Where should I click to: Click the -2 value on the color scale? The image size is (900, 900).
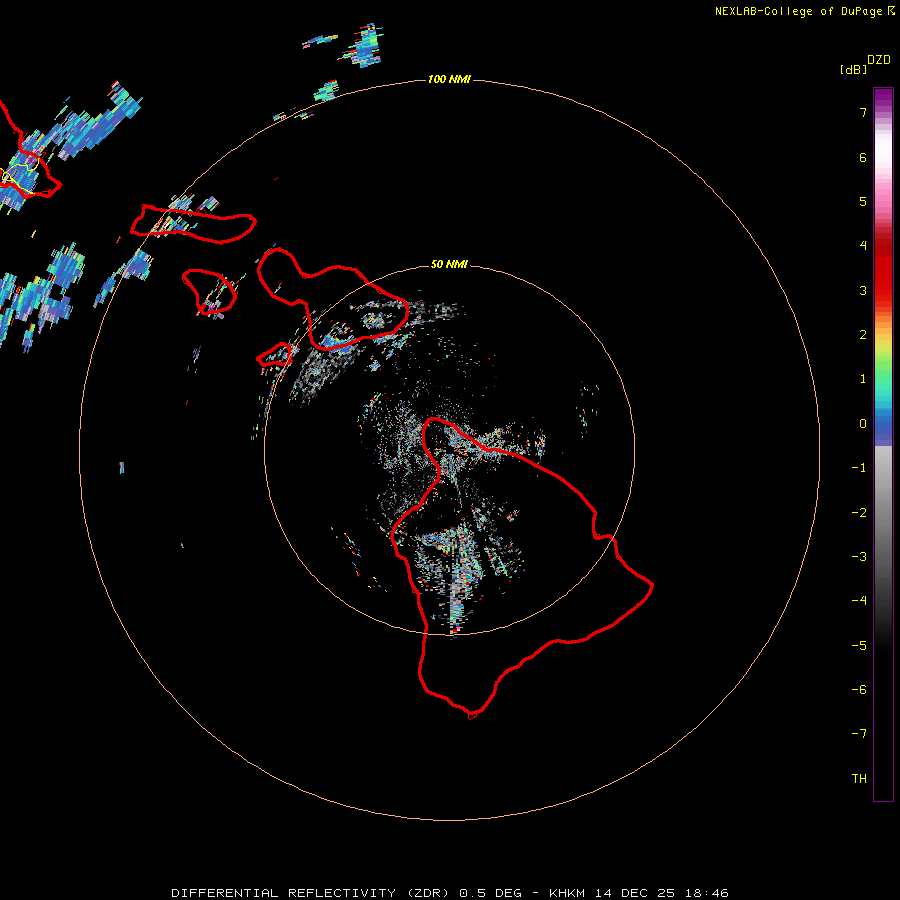tap(859, 513)
